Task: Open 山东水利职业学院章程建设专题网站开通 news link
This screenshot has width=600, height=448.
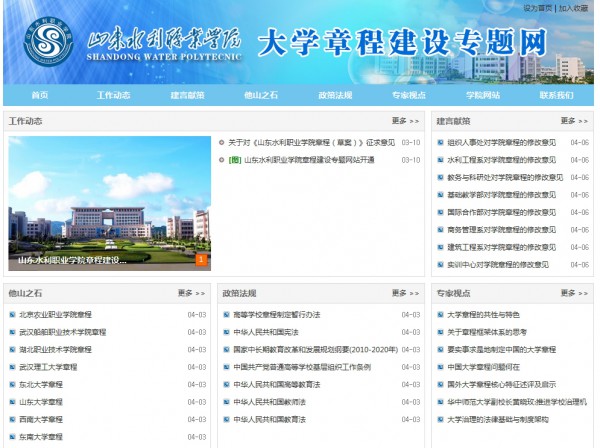Action: tap(309, 159)
